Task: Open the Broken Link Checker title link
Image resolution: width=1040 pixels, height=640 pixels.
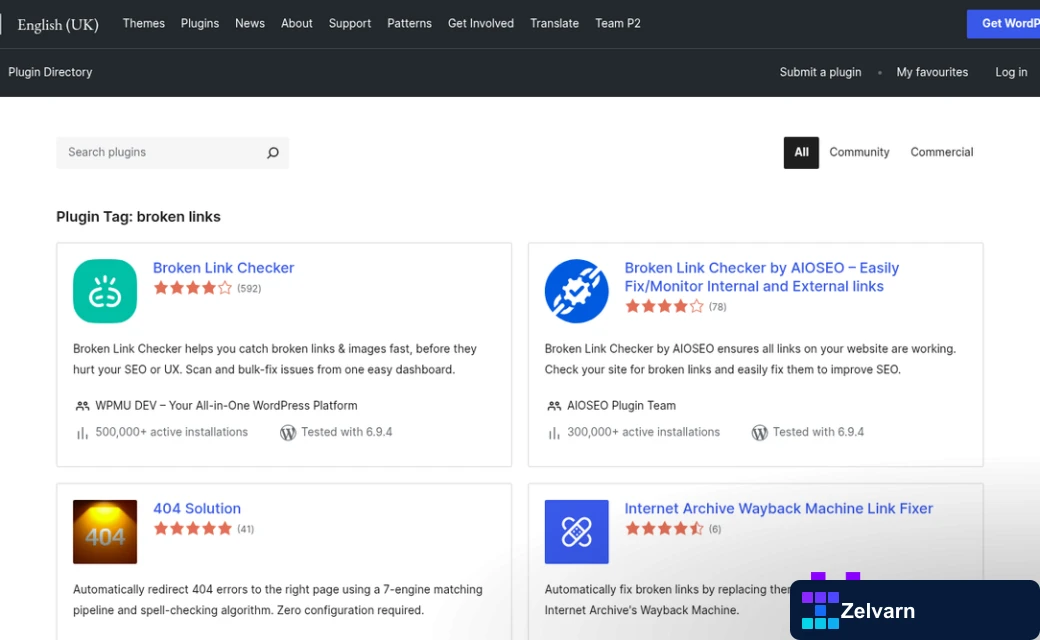Action: coord(224,268)
